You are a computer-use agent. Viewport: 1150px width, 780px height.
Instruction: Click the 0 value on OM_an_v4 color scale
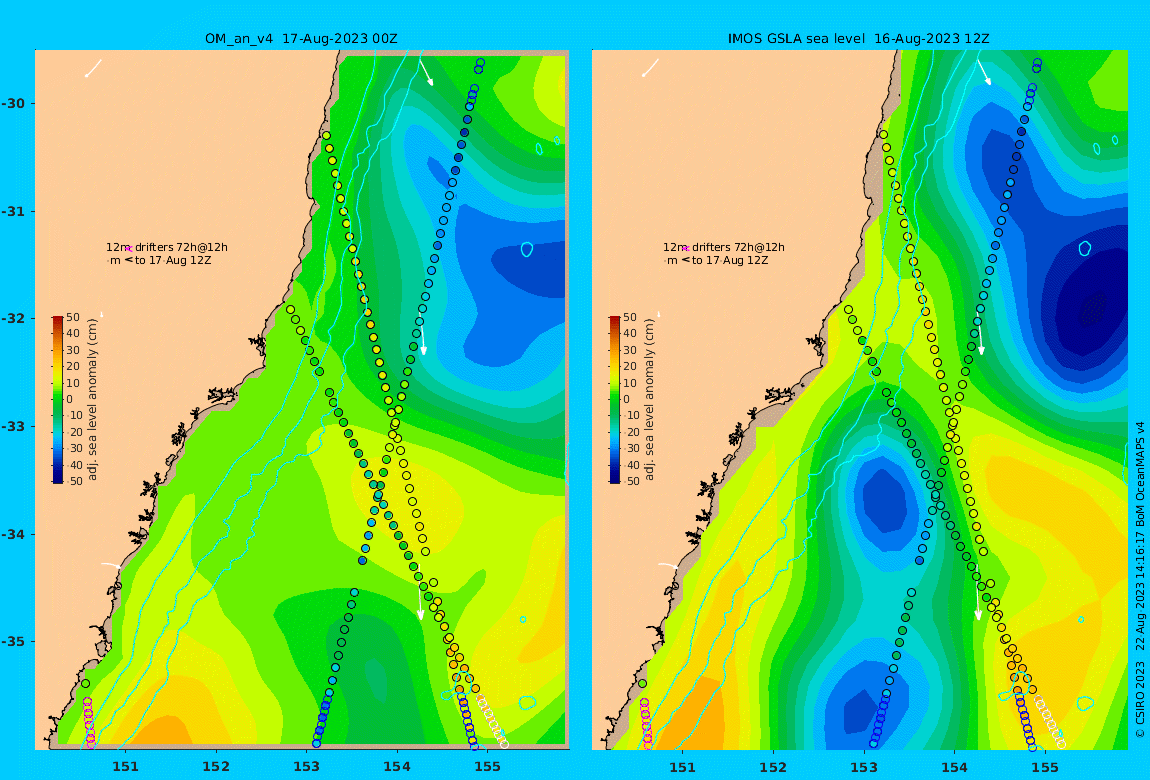[x=70, y=400]
